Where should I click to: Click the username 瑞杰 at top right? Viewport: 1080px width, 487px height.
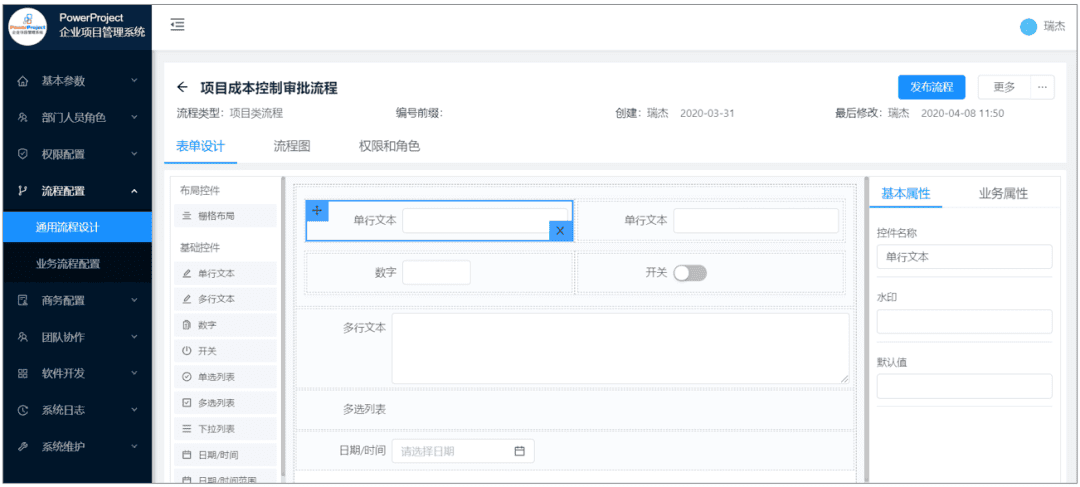1054,27
